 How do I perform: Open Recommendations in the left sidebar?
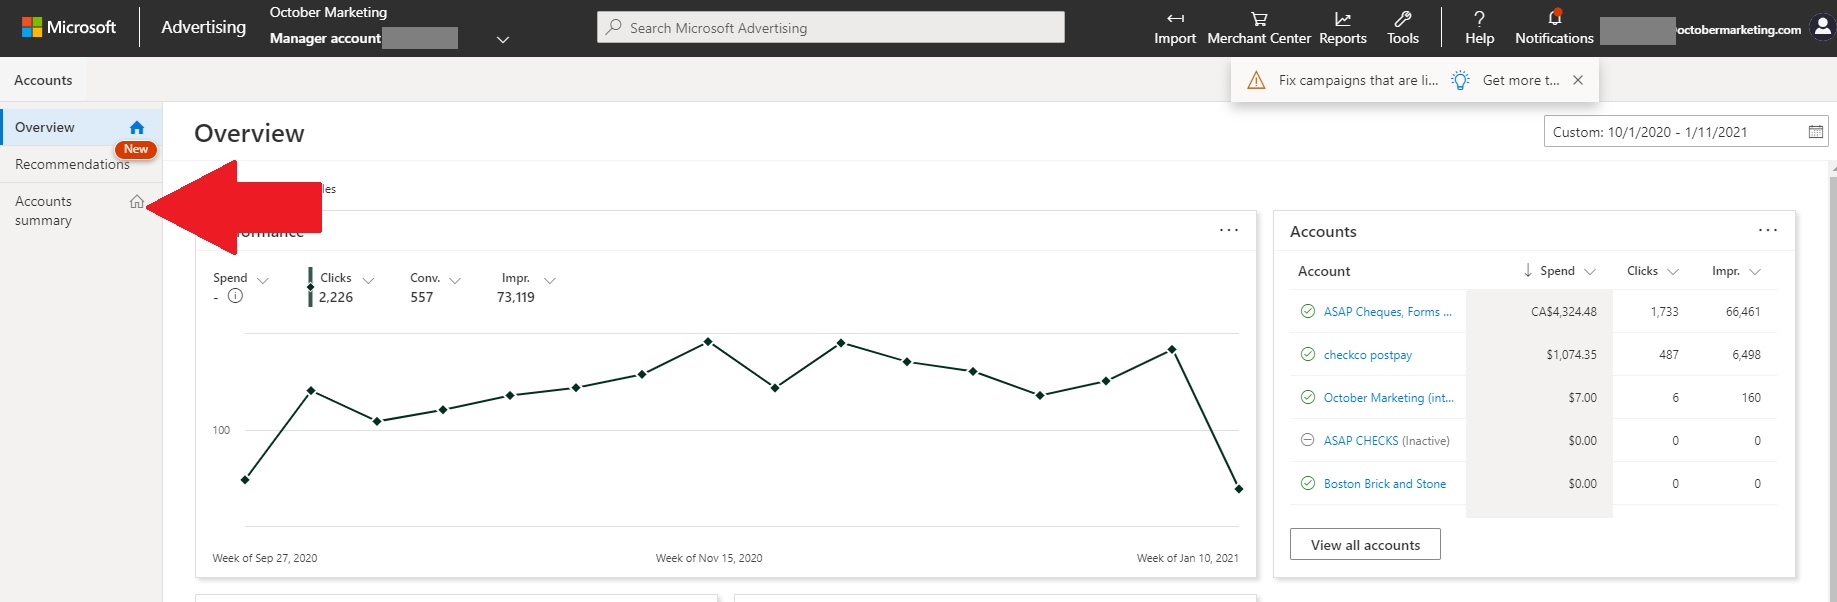pyautogui.click(x=81, y=164)
